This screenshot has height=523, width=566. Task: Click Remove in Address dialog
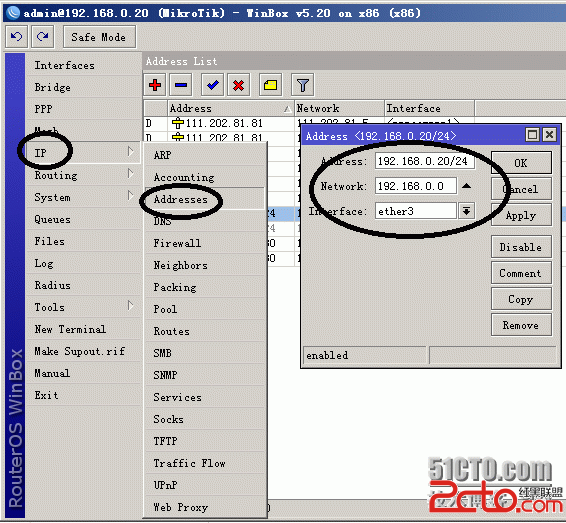coord(521,325)
